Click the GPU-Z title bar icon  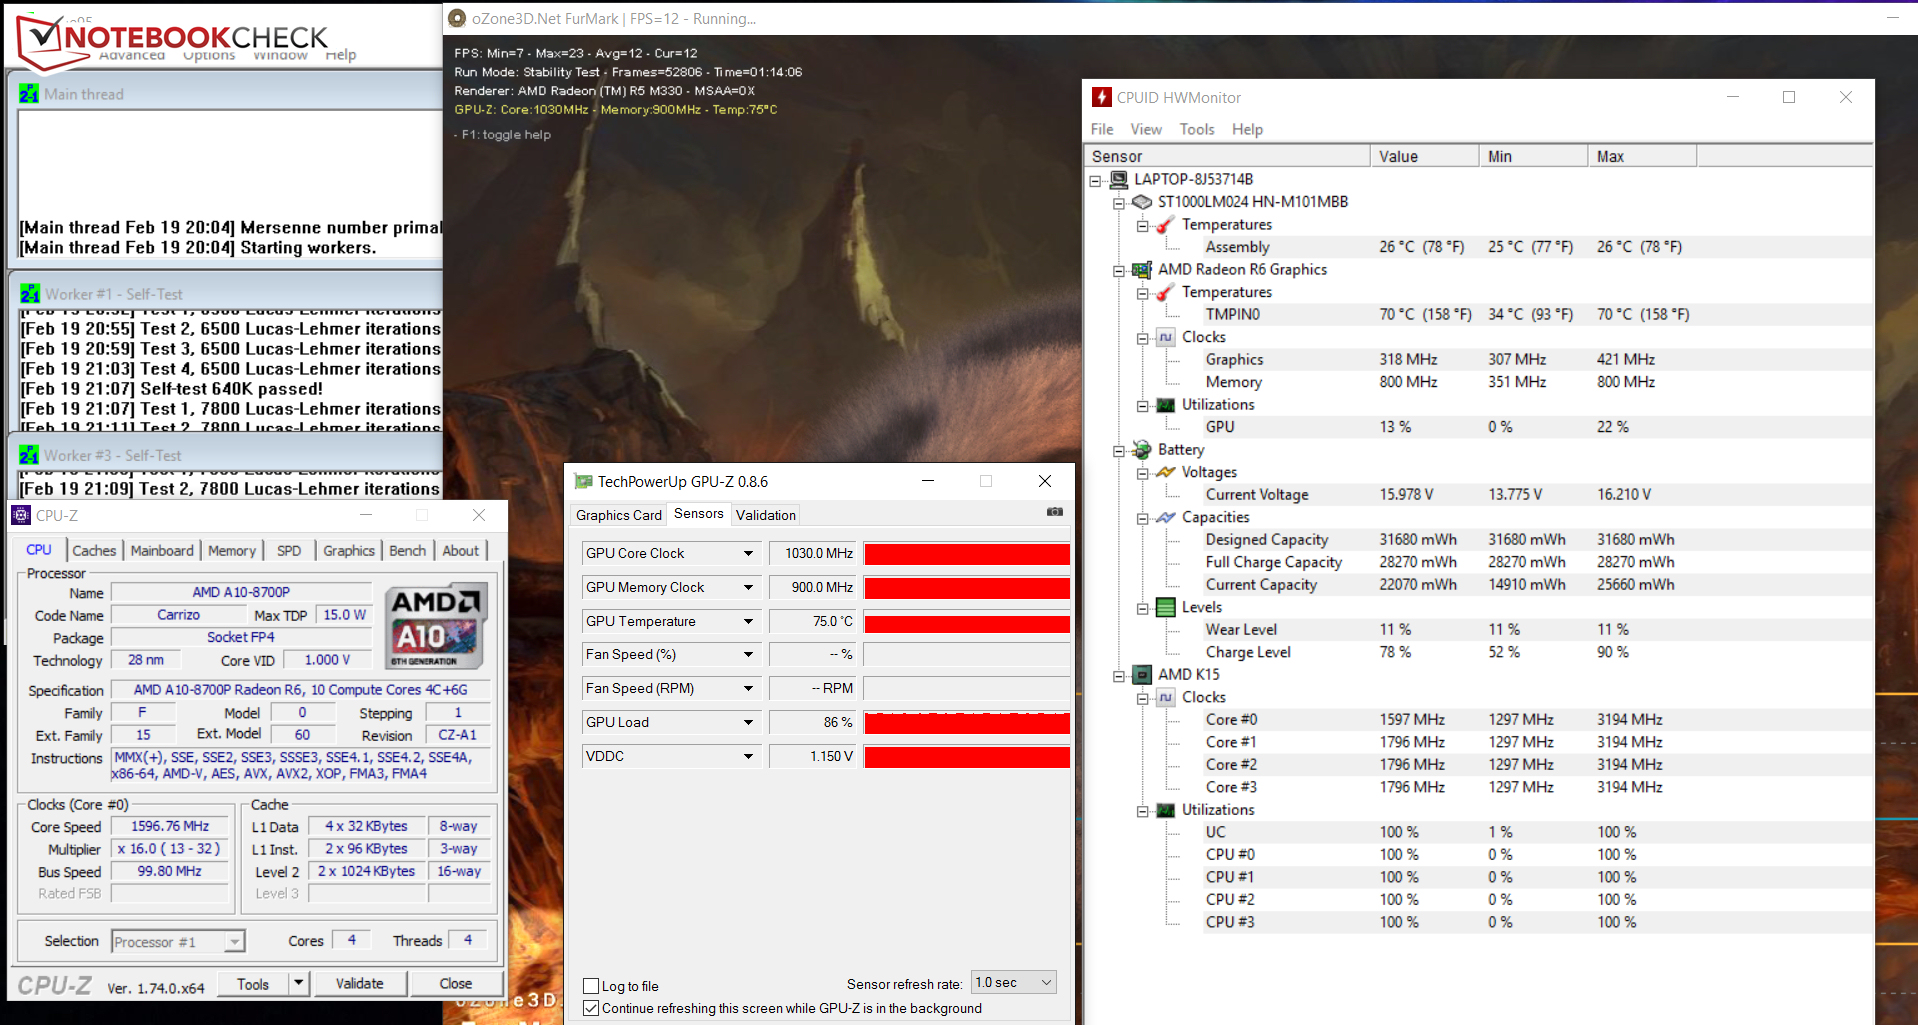pos(583,481)
